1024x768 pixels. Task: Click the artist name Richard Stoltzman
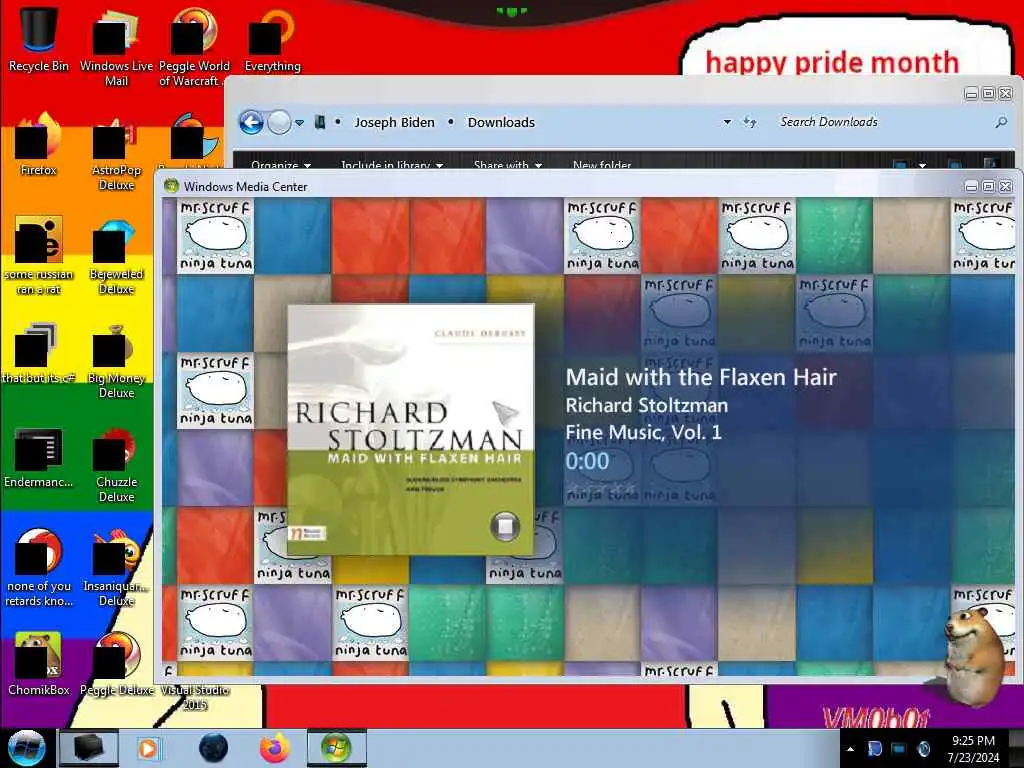click(x=647, y=405)
